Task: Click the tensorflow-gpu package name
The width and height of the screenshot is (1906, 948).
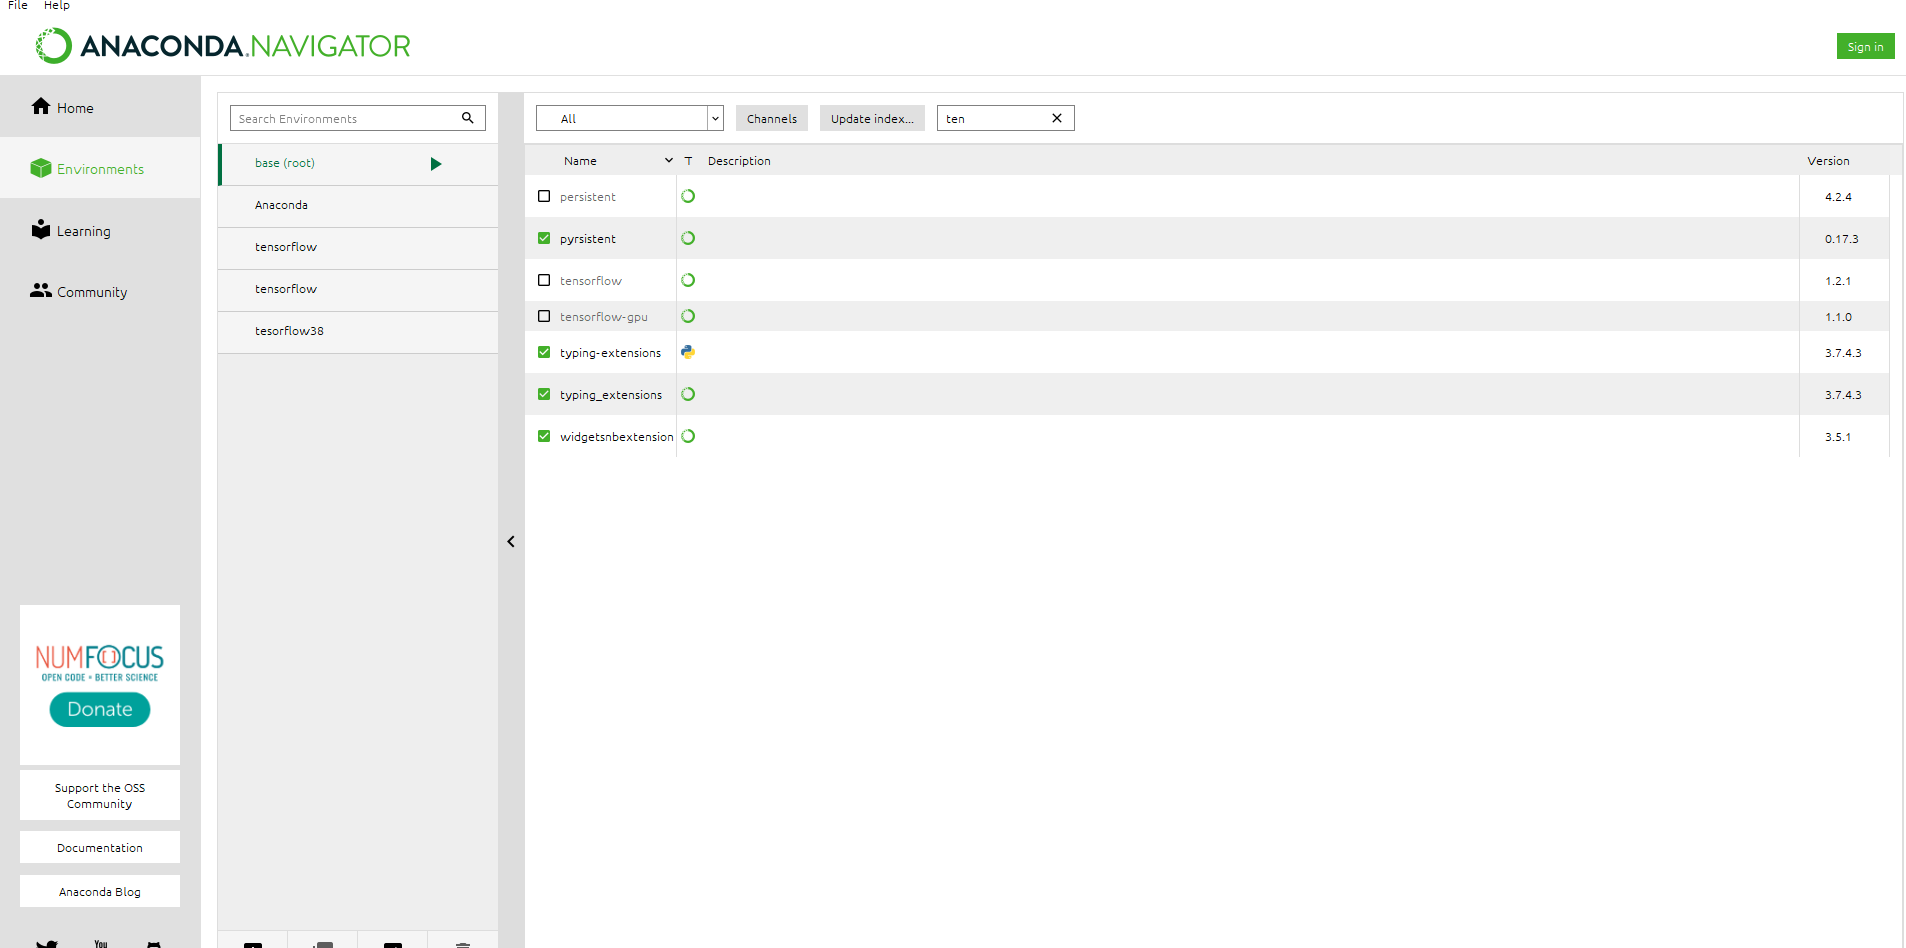Action: 604,317
